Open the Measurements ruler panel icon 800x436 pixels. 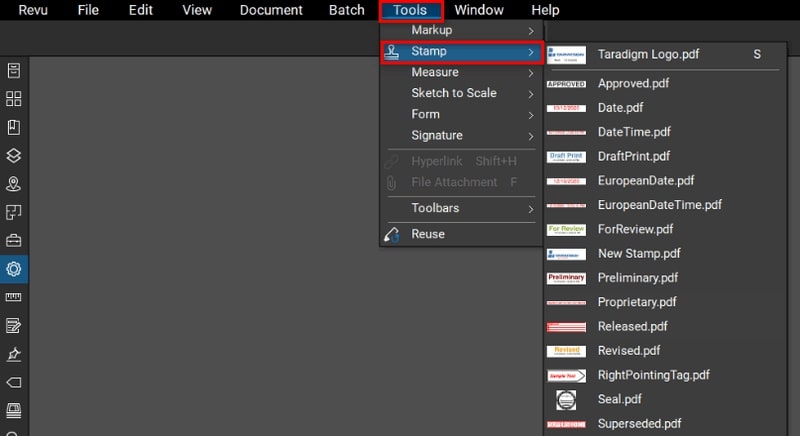coord(14,297)
